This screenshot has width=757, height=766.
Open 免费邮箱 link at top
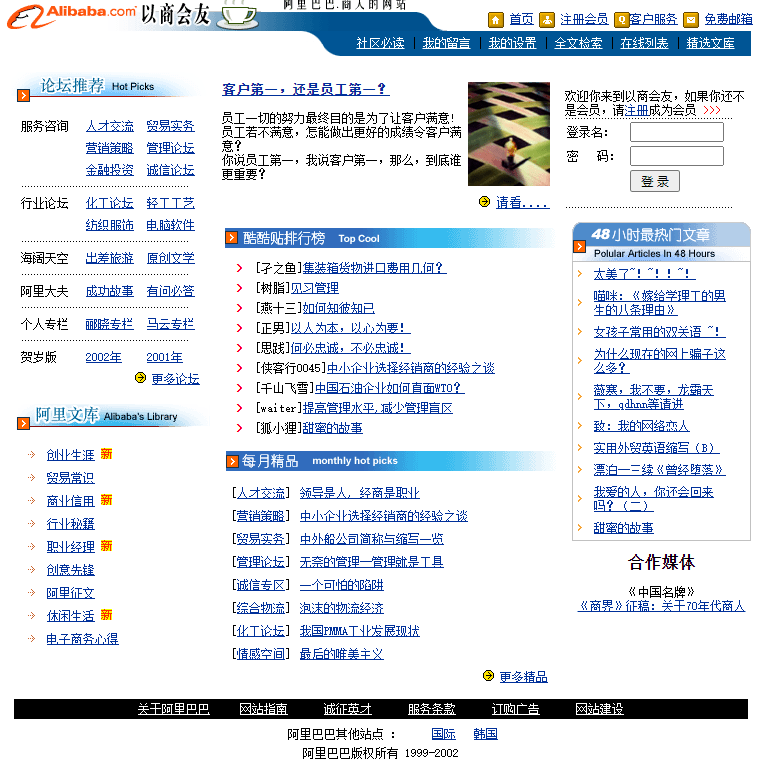click(728, 20)
